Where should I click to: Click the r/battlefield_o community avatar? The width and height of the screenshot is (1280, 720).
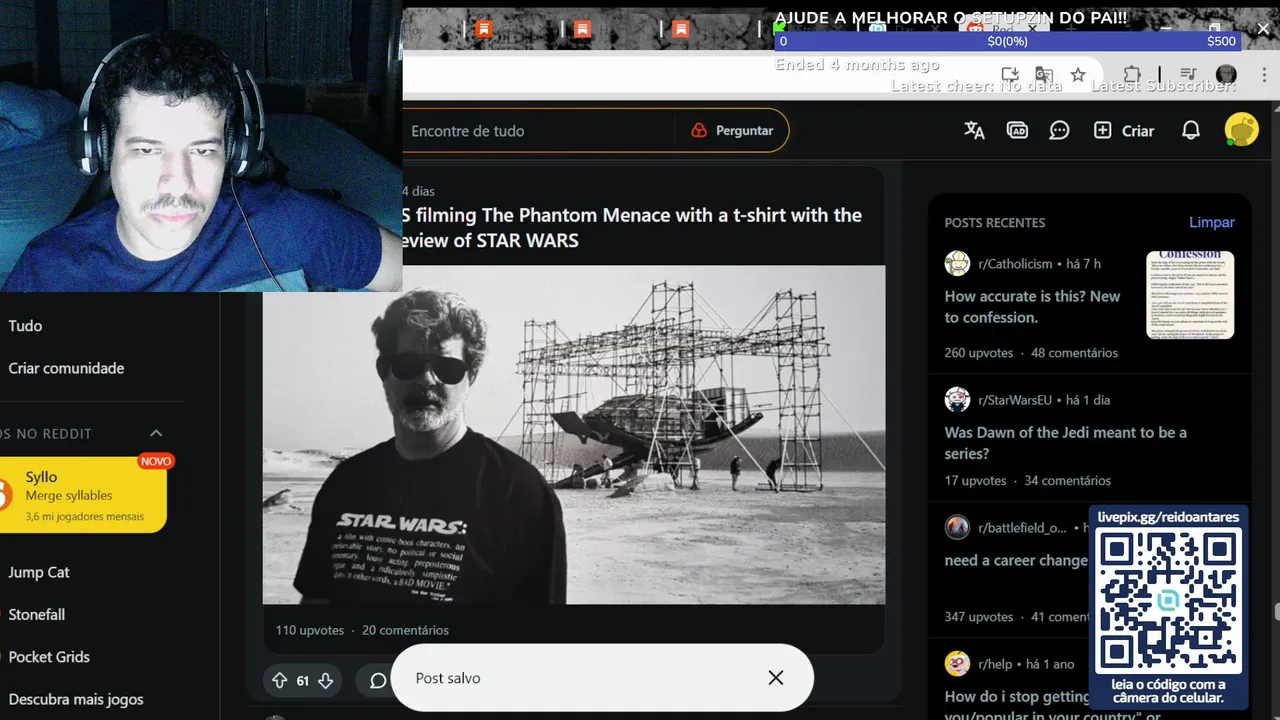pyautogui.click(x=957, y=527)
